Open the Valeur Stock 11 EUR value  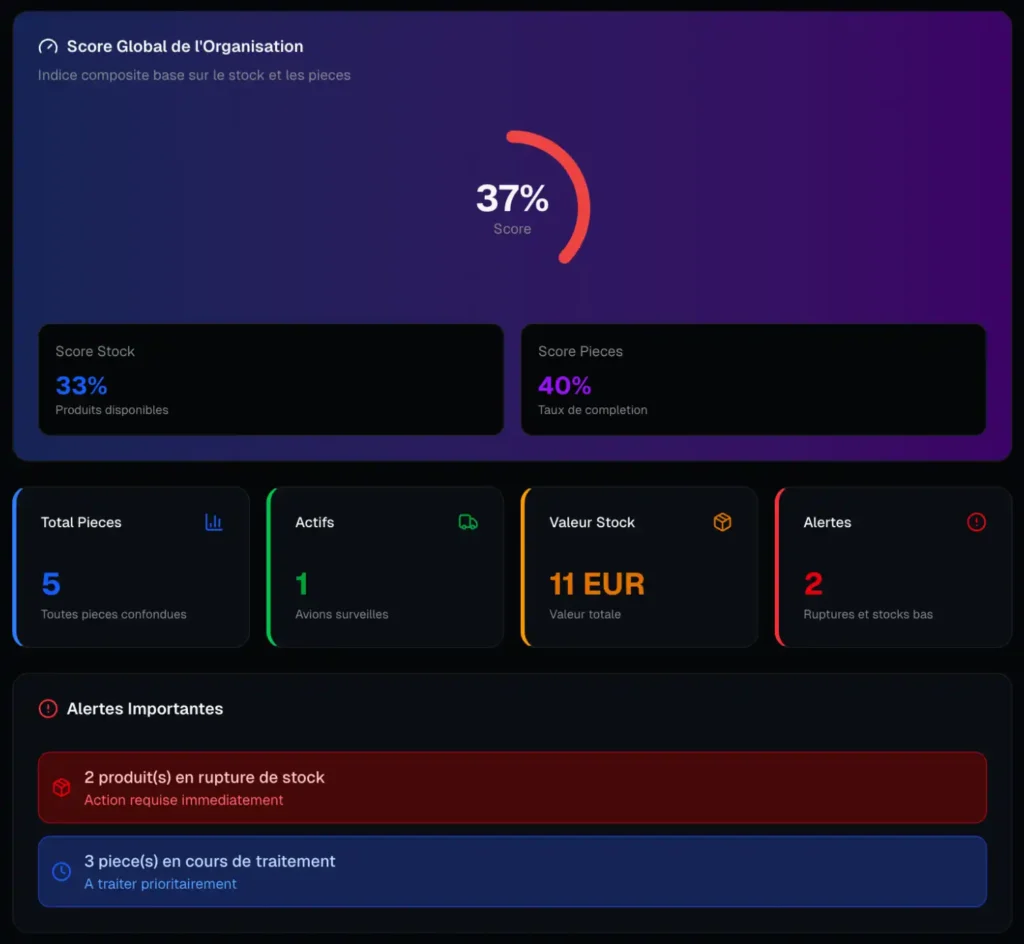(597, 584)
